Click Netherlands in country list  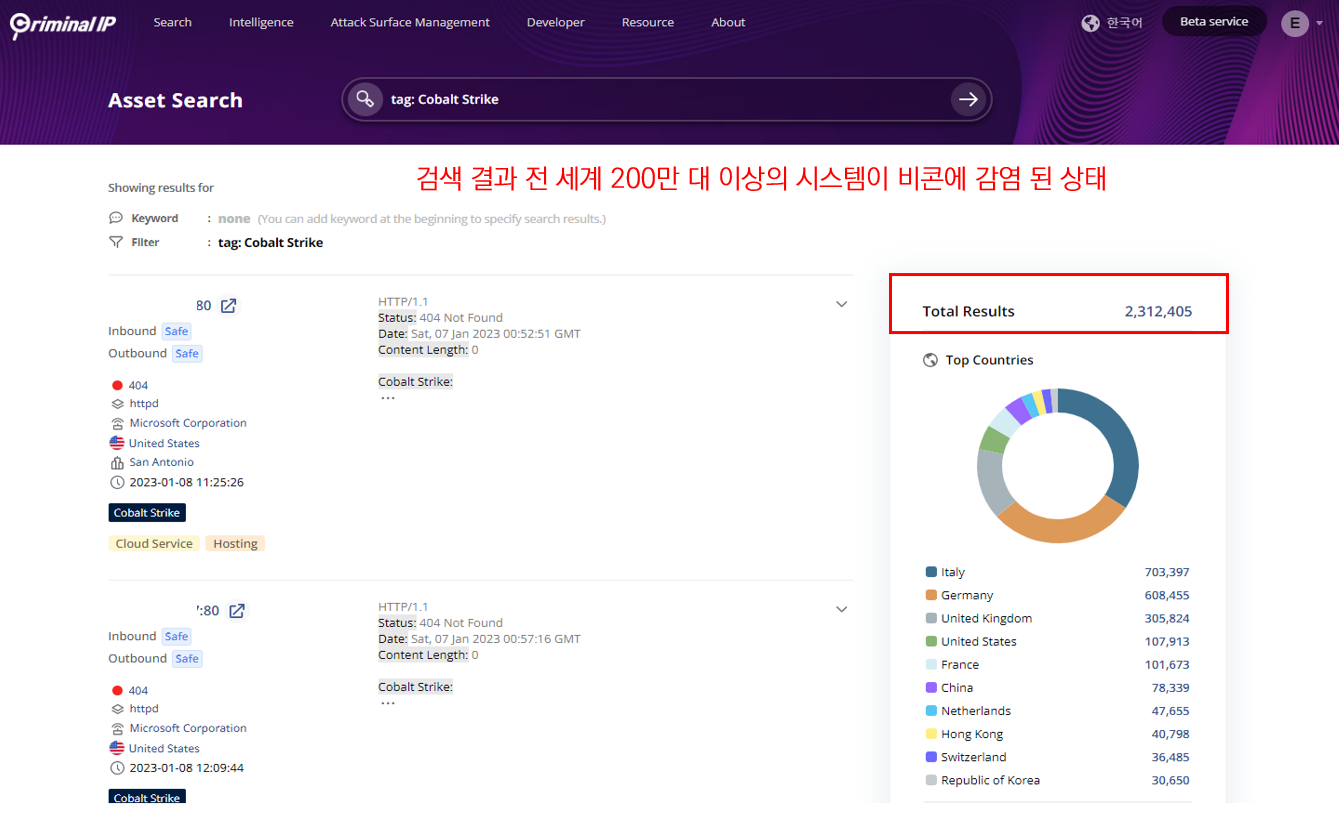coord(976,711)
